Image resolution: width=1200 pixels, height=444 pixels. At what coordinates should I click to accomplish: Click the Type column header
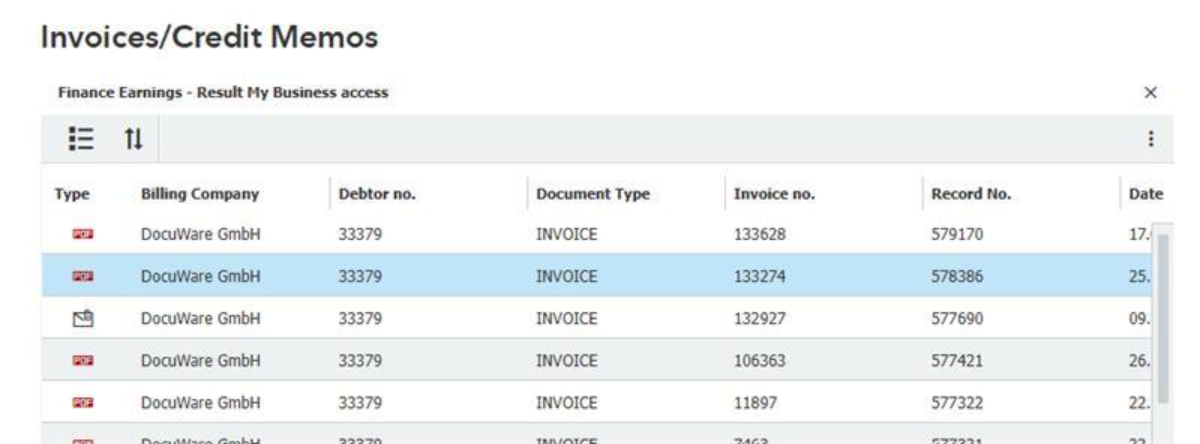pyautogui.click(x=73, y=194)
